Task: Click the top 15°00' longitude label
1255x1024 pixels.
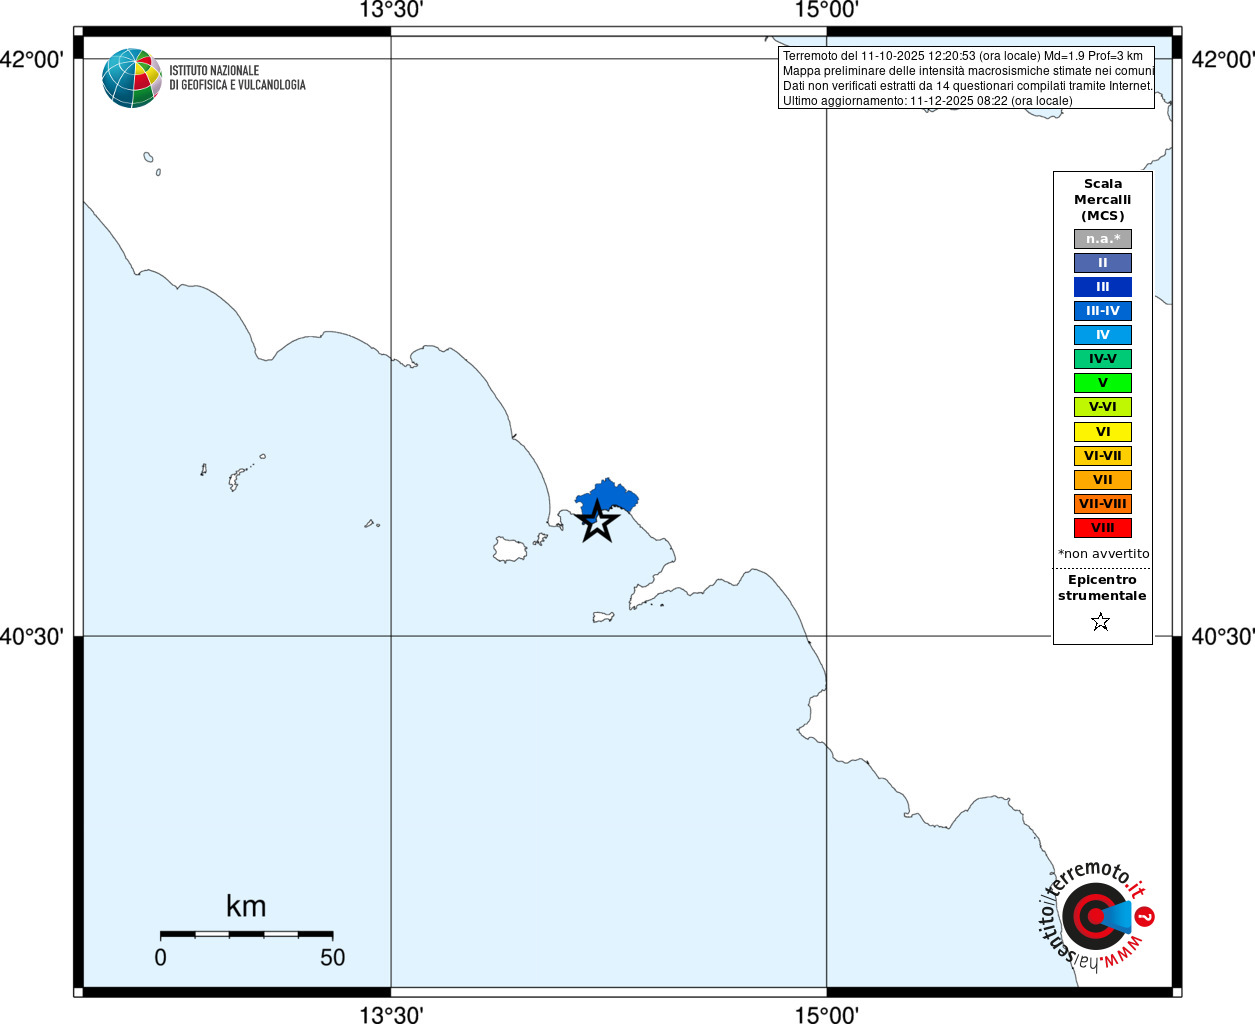Action: [827, 10]
